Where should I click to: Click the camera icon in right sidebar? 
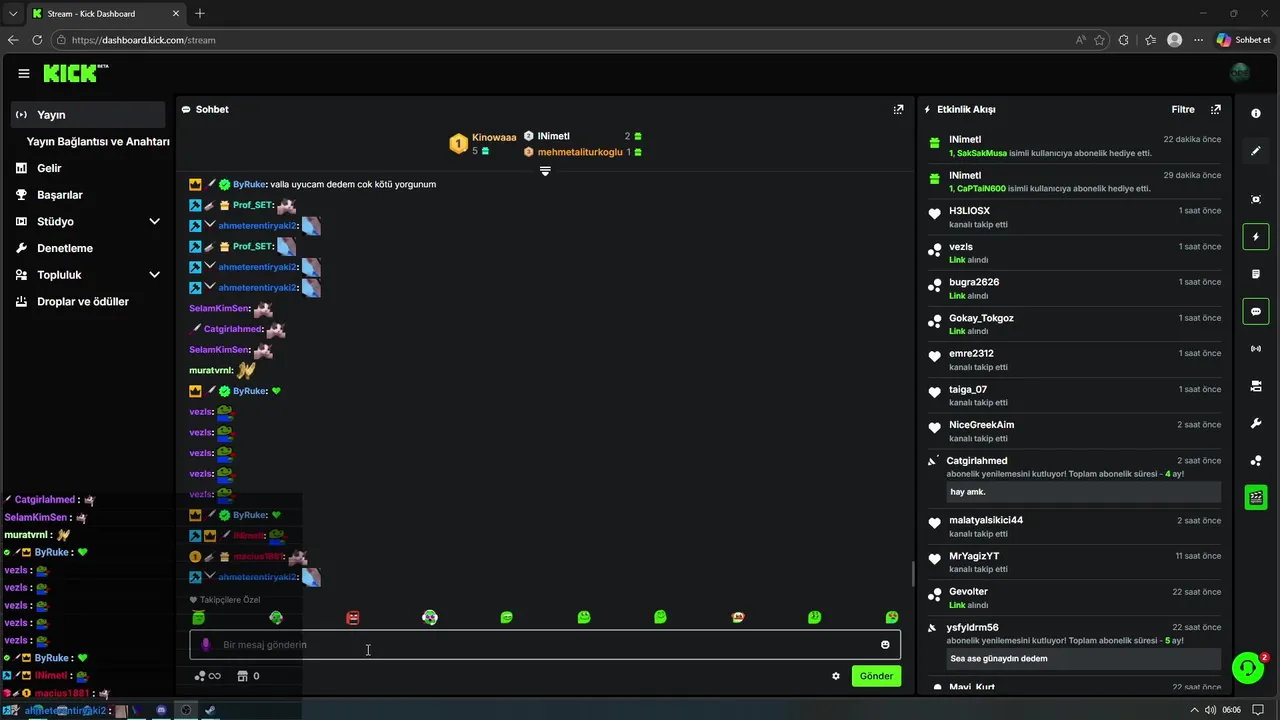click(1256, 386)
